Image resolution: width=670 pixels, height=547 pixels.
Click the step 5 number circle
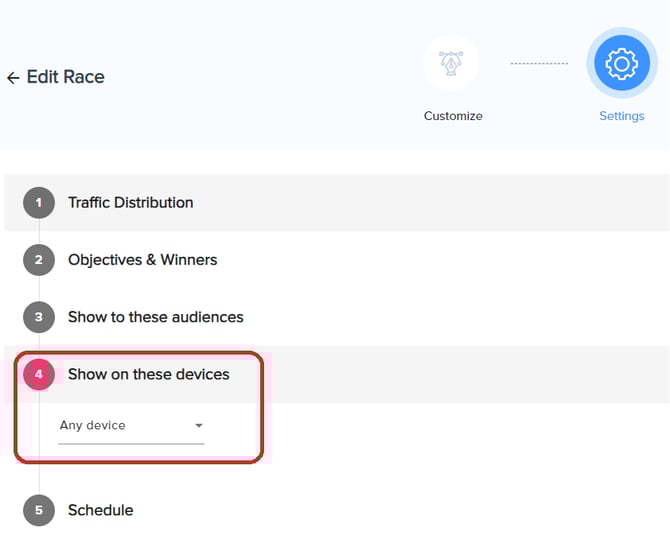pos(39,510)
